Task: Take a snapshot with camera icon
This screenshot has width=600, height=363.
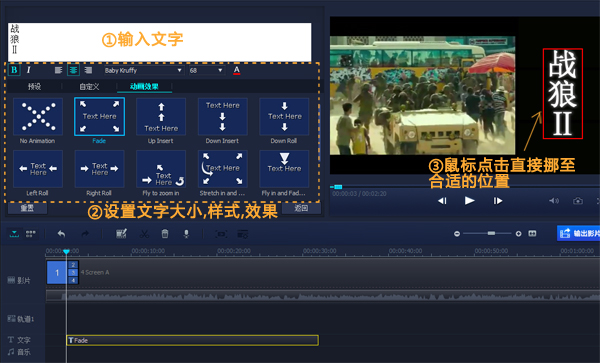Action: tap(578, 201)
